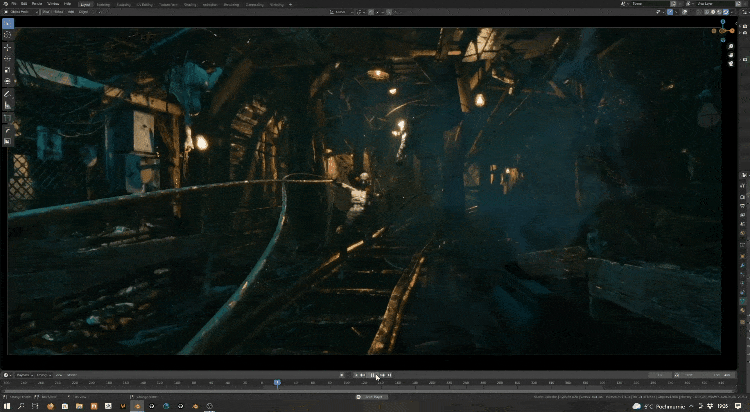This screenshot has width=750, height=412.
Task: Click the blue timeline playhead marker
Action: (x=277, y=382)
